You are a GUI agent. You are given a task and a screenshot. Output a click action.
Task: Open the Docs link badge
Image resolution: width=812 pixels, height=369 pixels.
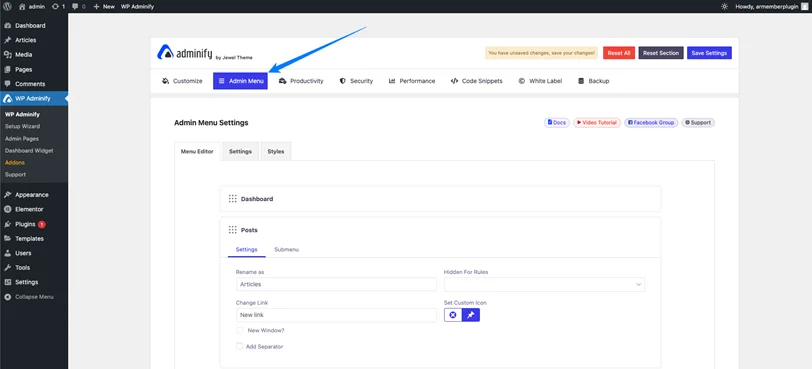[557, 123]
